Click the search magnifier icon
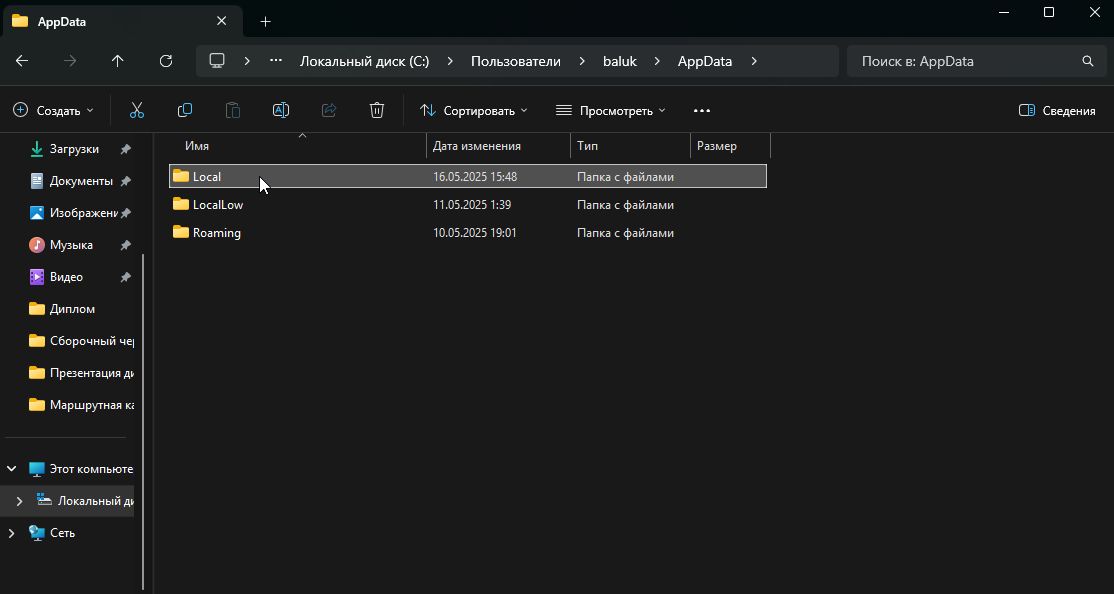The height and width of the screenshot is (594, 1114). click(x=1088, y=61)
